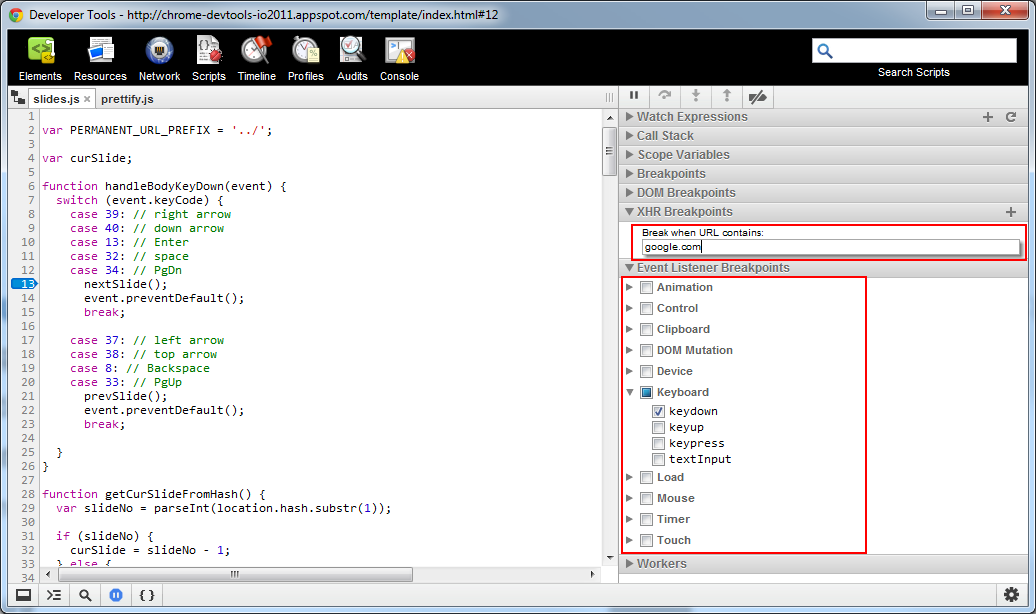The width and height of the screenshot is (1036, 614).
Task: Open the Resources panel
Action: tap(100, 58)
